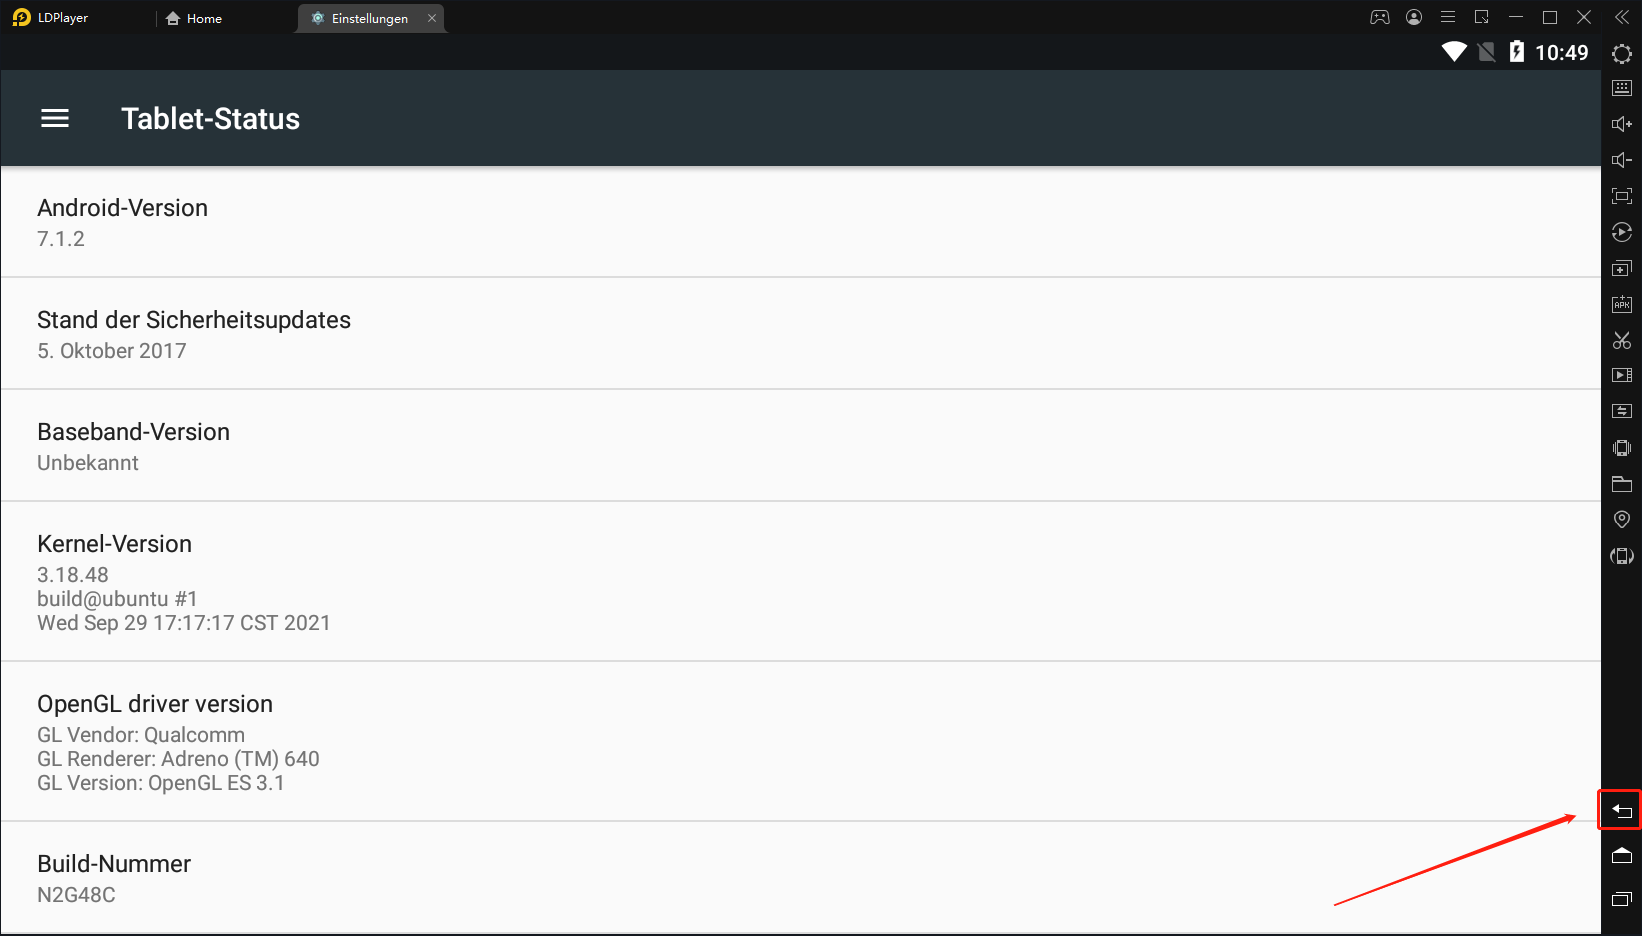
Task: Switch to the Home tab
Action: 194,18
